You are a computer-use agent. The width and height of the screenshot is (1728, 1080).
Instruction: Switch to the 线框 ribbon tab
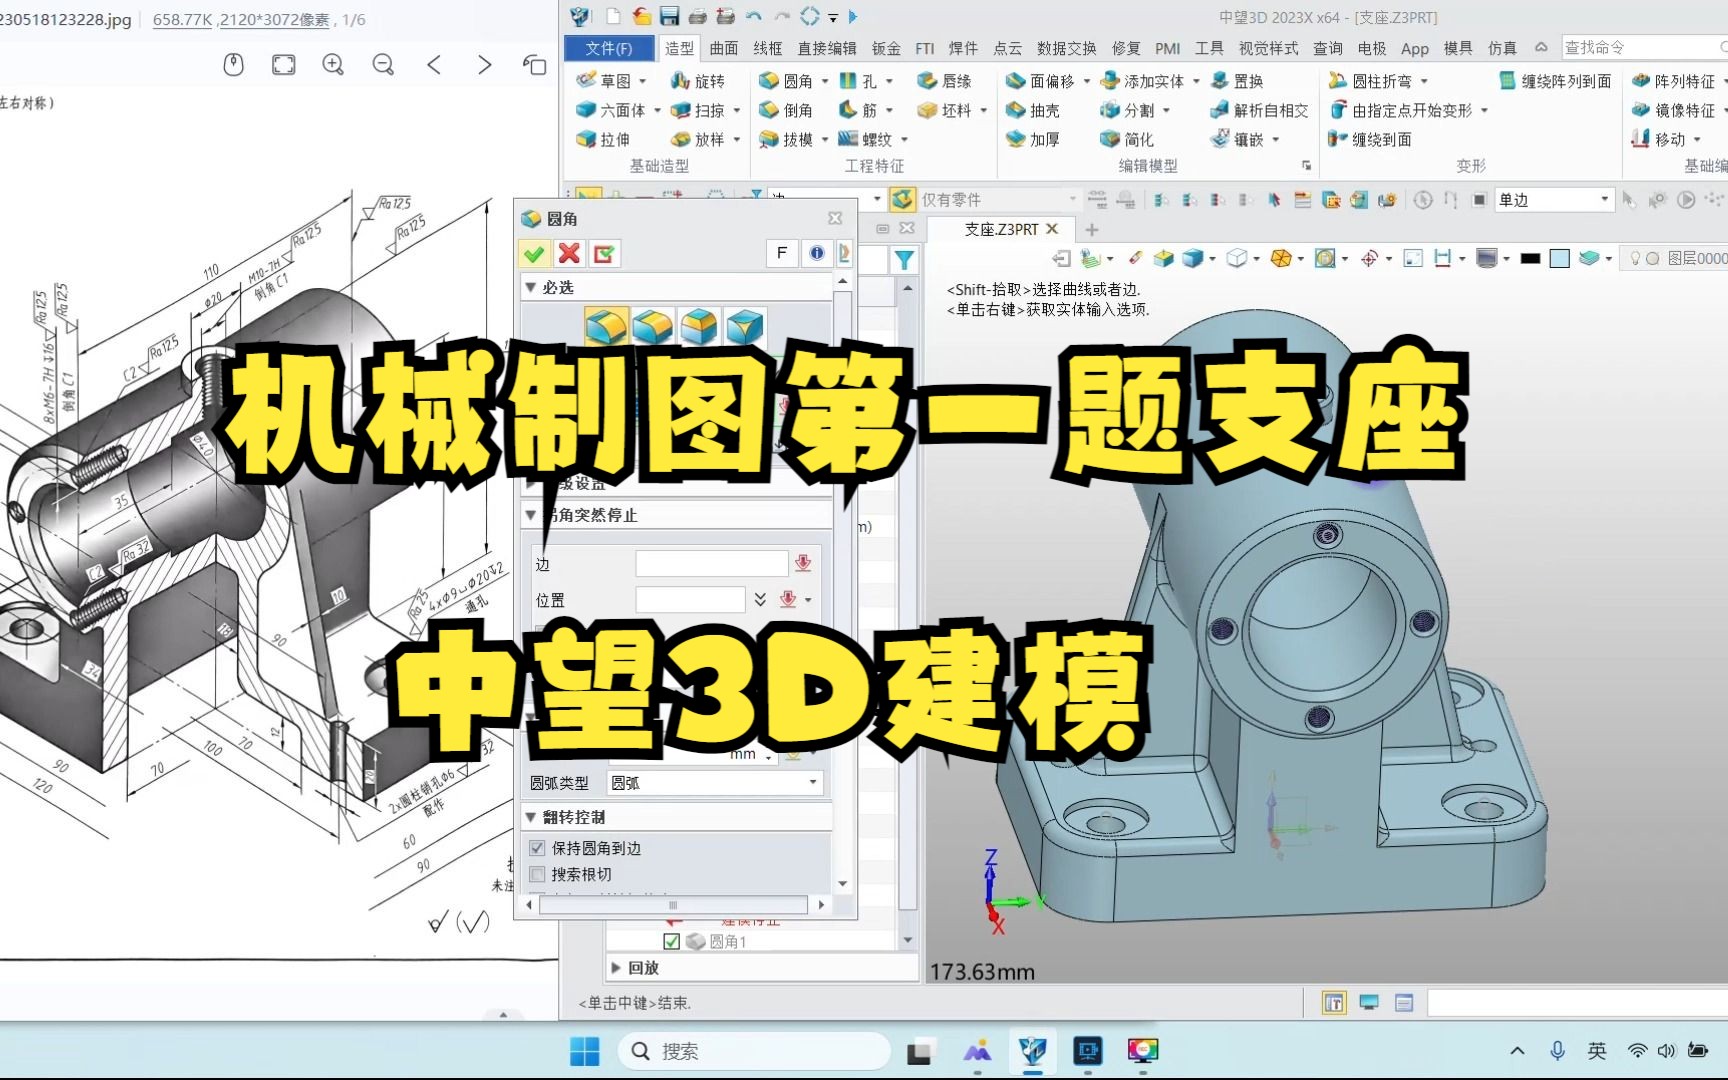(x=767, y=48)
